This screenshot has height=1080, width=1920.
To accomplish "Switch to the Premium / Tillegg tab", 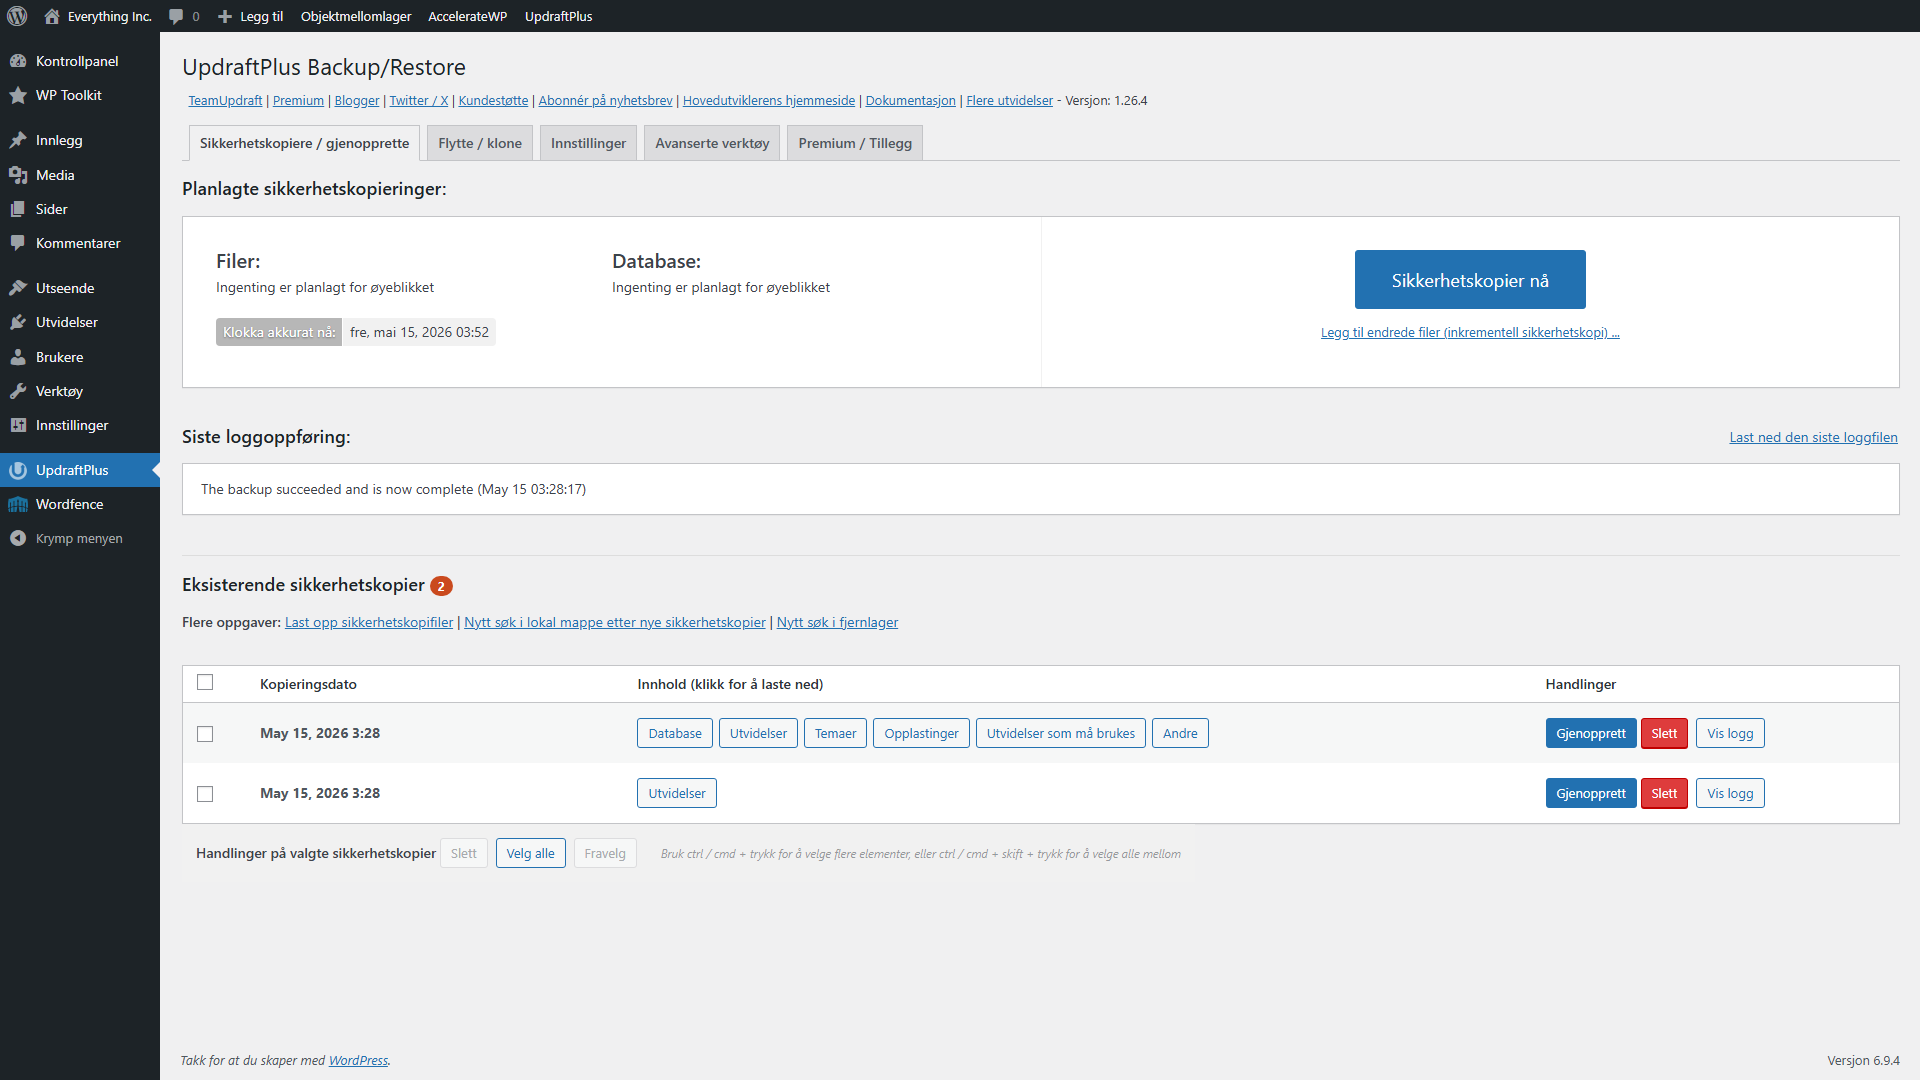I will coord(855,143).
